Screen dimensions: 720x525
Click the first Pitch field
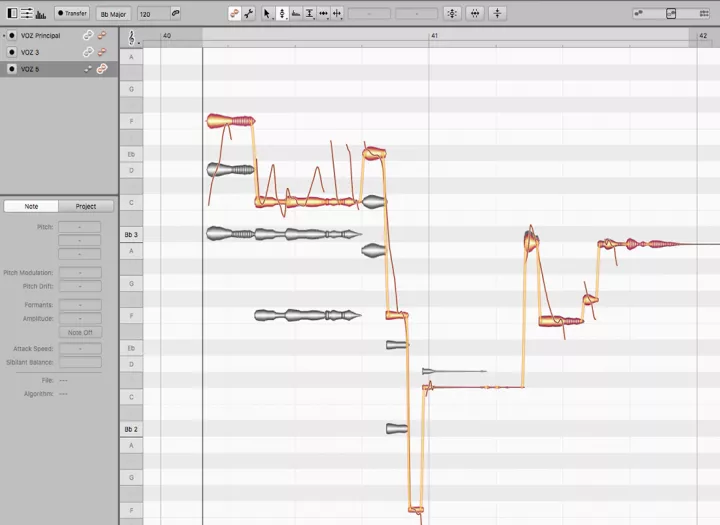(79, 227)
